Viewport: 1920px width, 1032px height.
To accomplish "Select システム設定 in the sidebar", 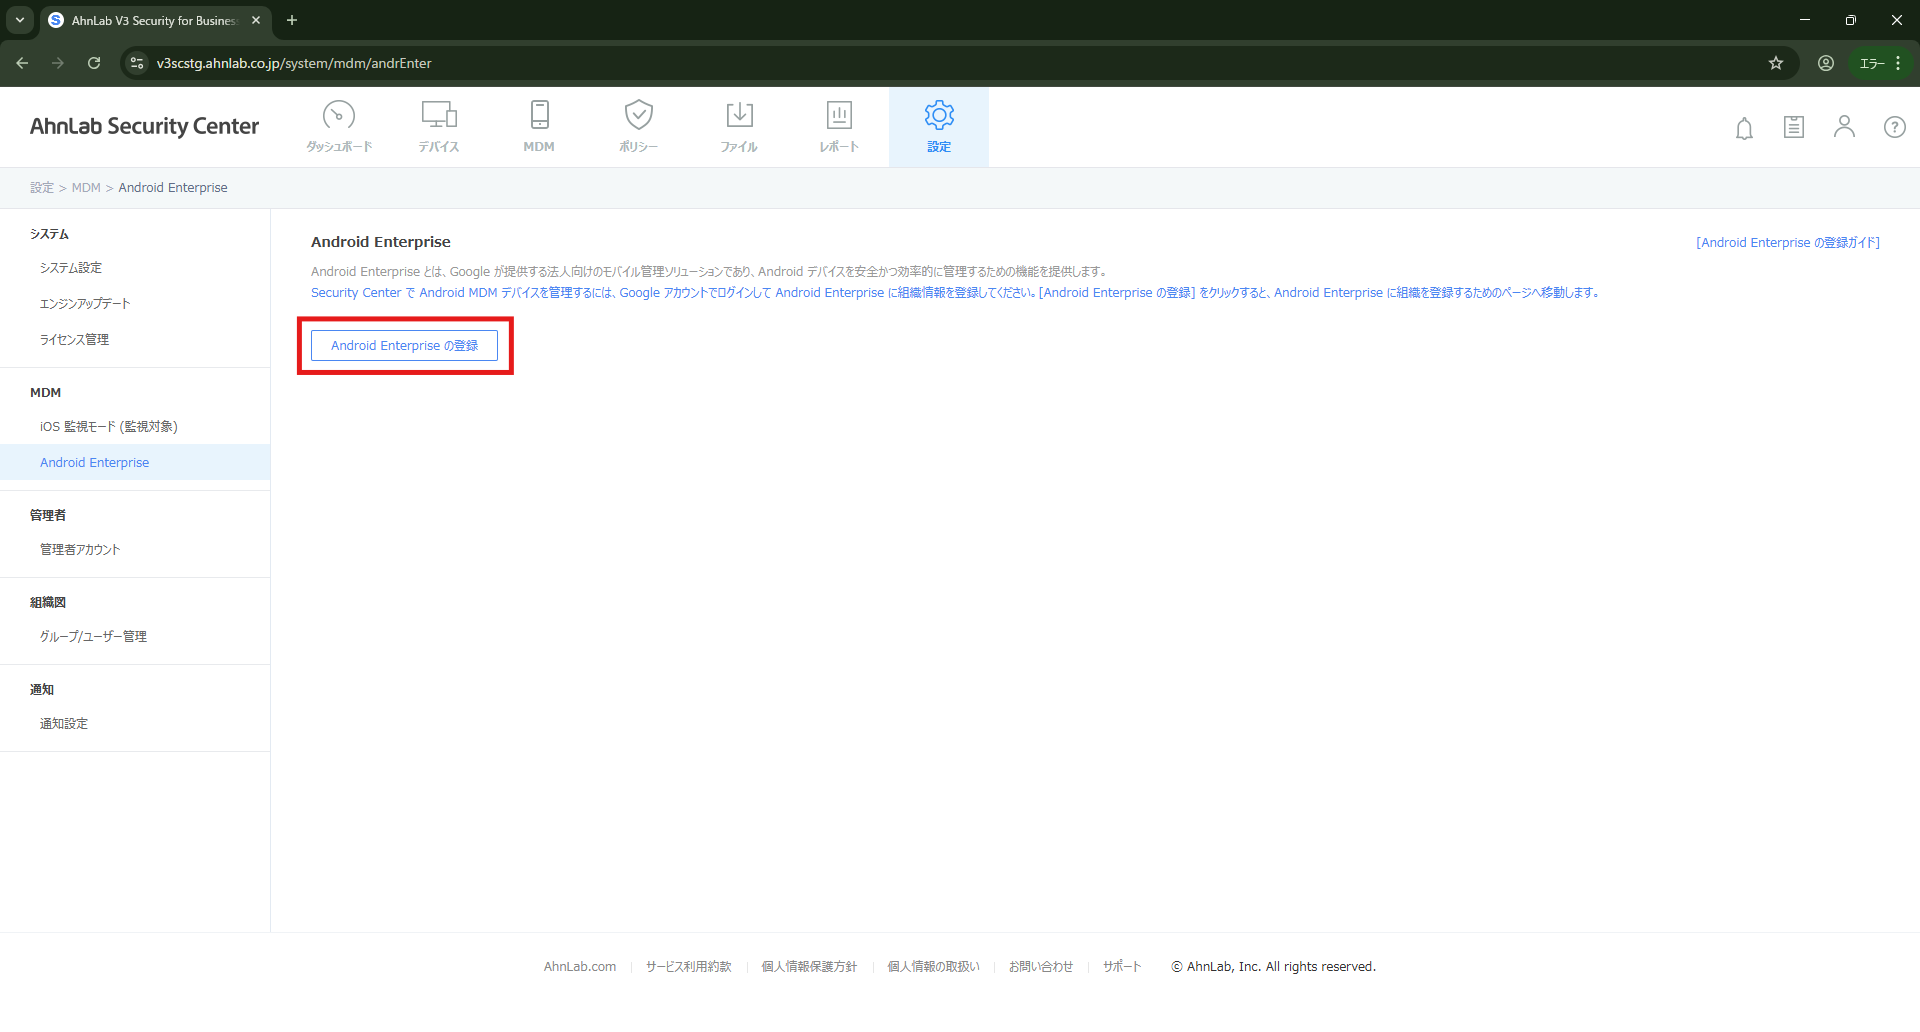I will coord(71,268).
